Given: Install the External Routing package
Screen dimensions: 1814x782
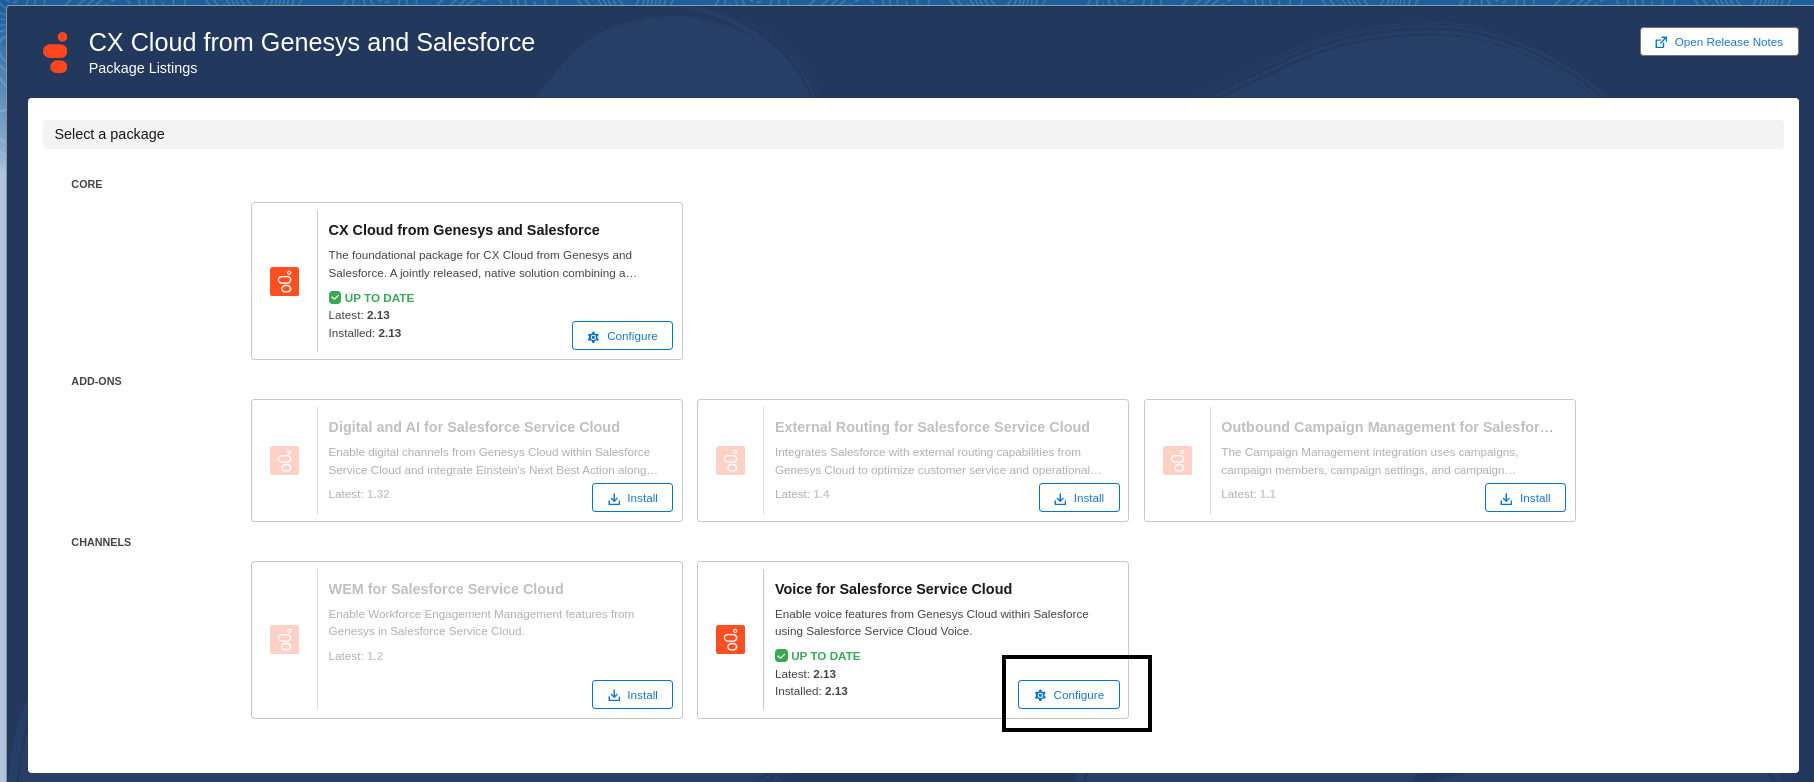Looking at the screenshot, I should point(1079,498).
